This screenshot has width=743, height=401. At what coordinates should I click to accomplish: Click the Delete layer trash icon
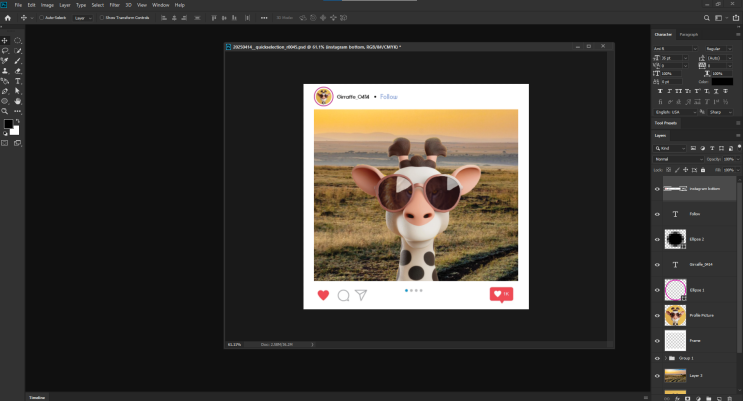[730, 399]
